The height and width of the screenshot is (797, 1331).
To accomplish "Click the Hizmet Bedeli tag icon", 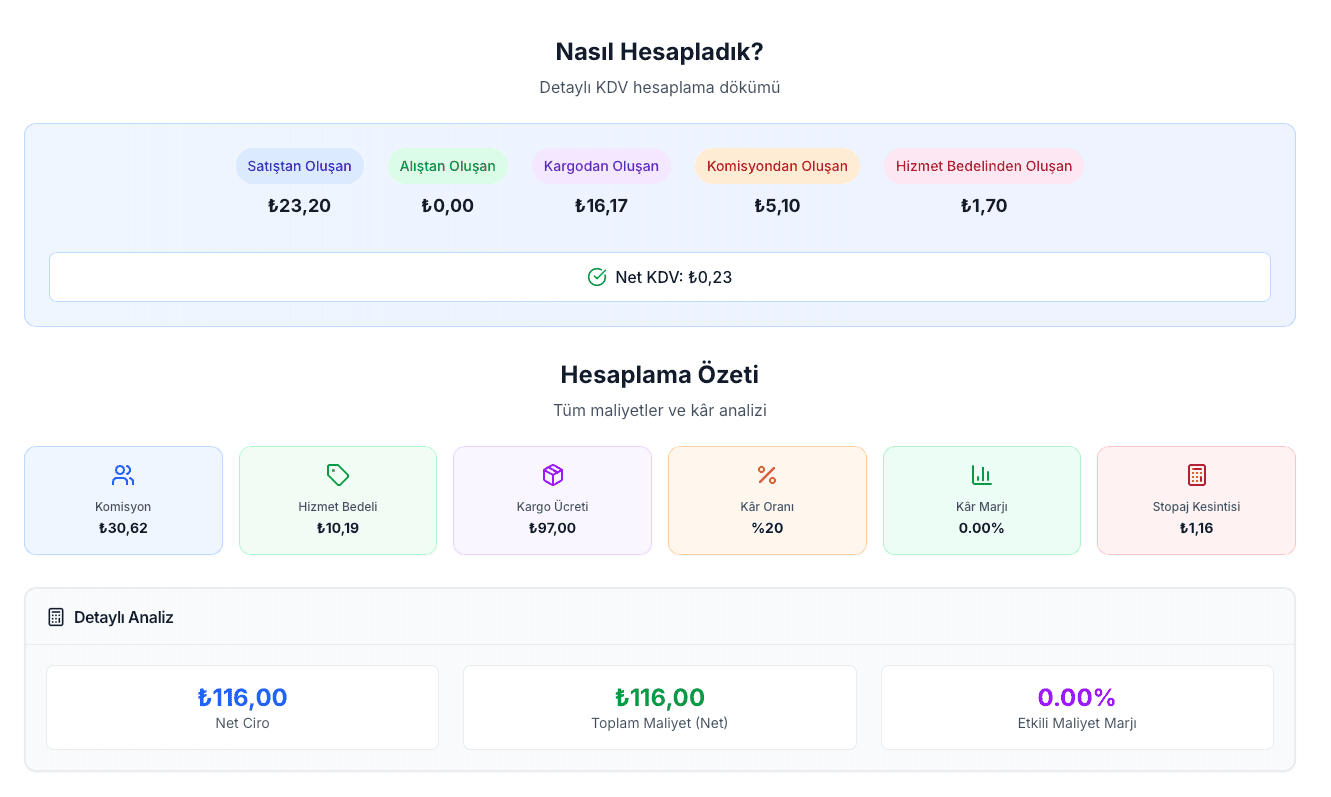I will [x=338, y=475].
